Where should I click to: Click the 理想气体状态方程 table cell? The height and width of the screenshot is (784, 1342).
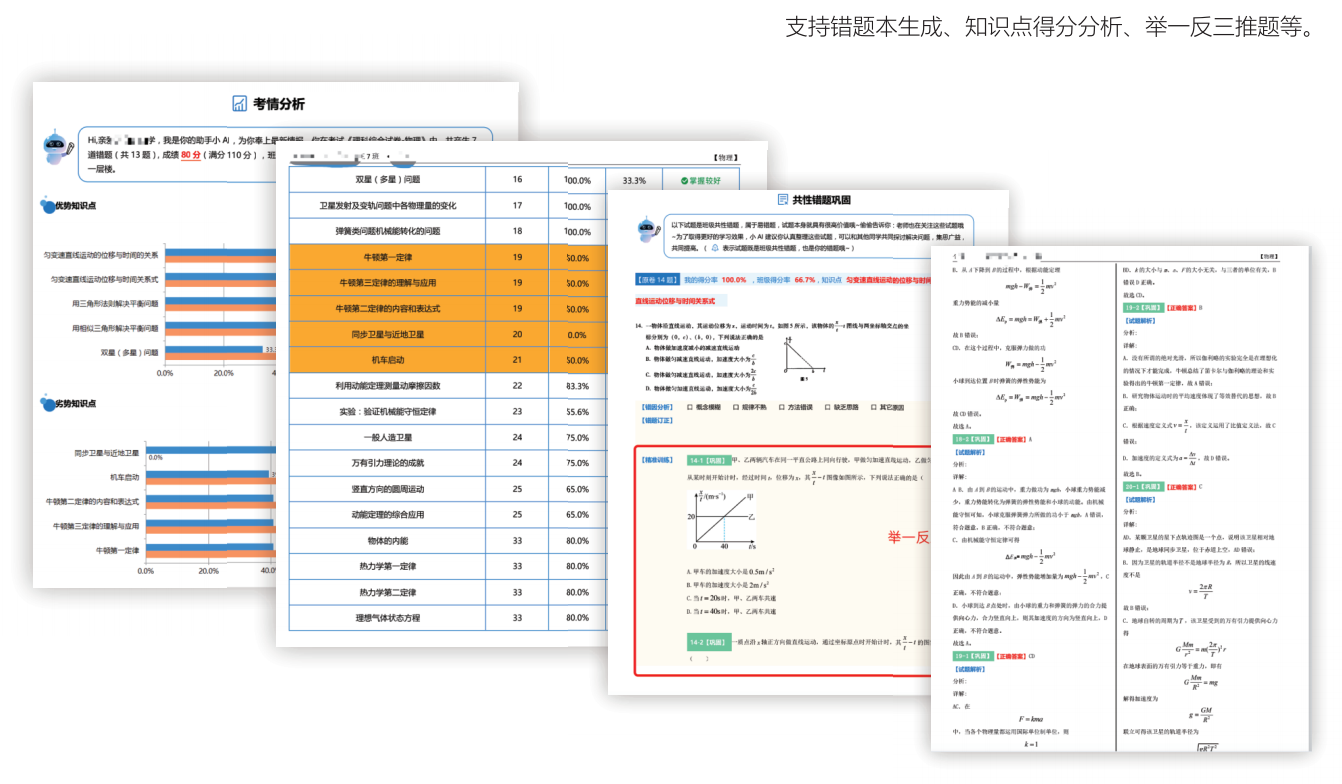(x=388, y=618)
